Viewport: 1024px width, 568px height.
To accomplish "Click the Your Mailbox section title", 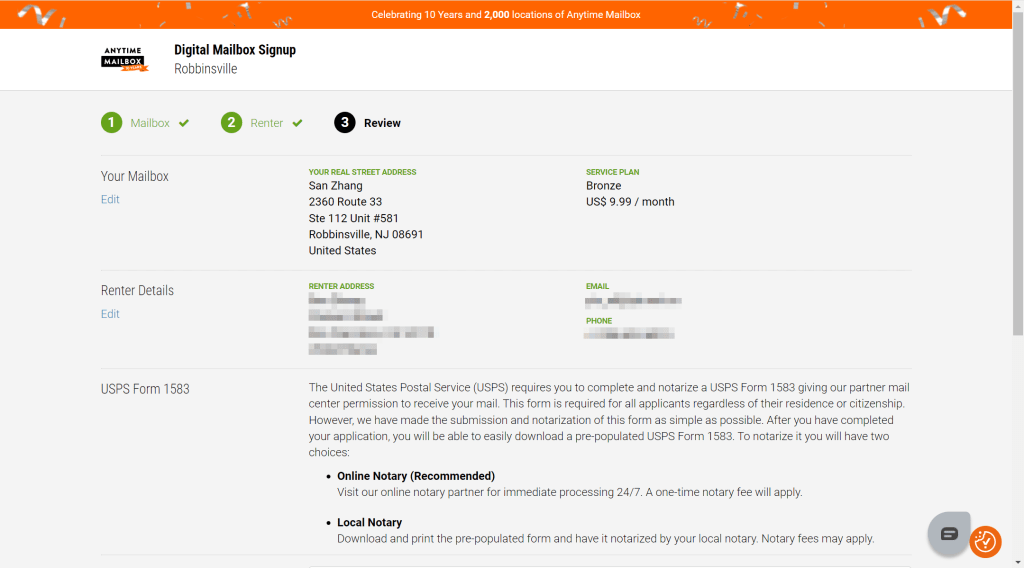I will pyautogui.click(x=135, y=176).
